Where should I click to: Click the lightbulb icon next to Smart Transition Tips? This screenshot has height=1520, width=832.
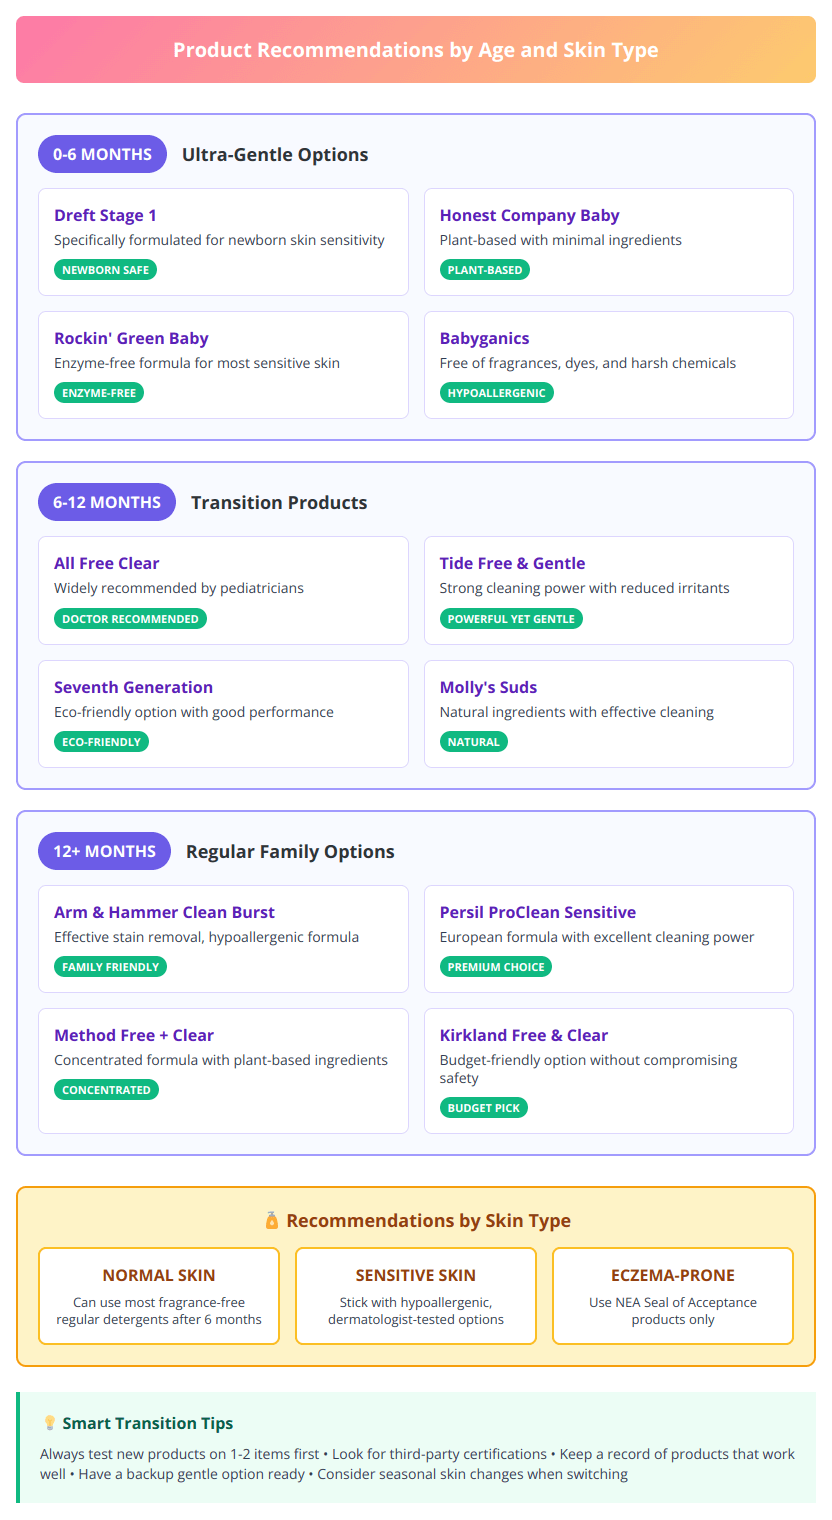49,1423
